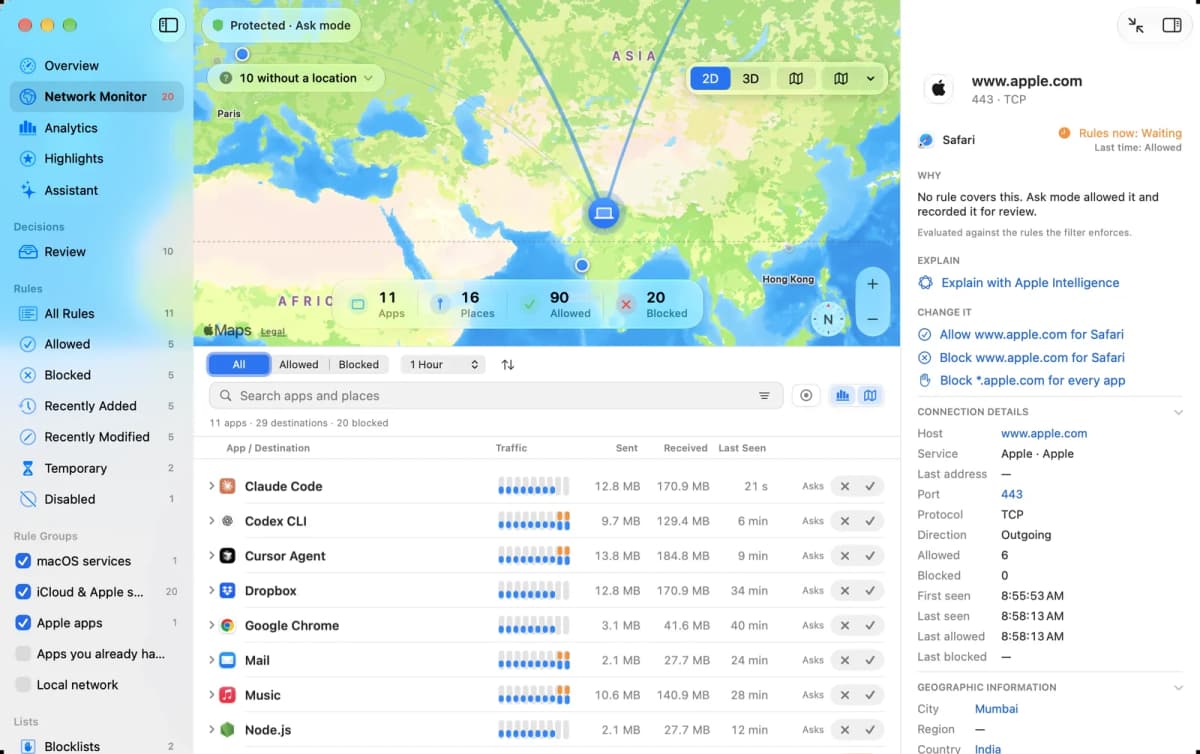Open the 1 Hour time range dropdown
The width and height of the screenshot is (1200, 754).
[444, 365]
